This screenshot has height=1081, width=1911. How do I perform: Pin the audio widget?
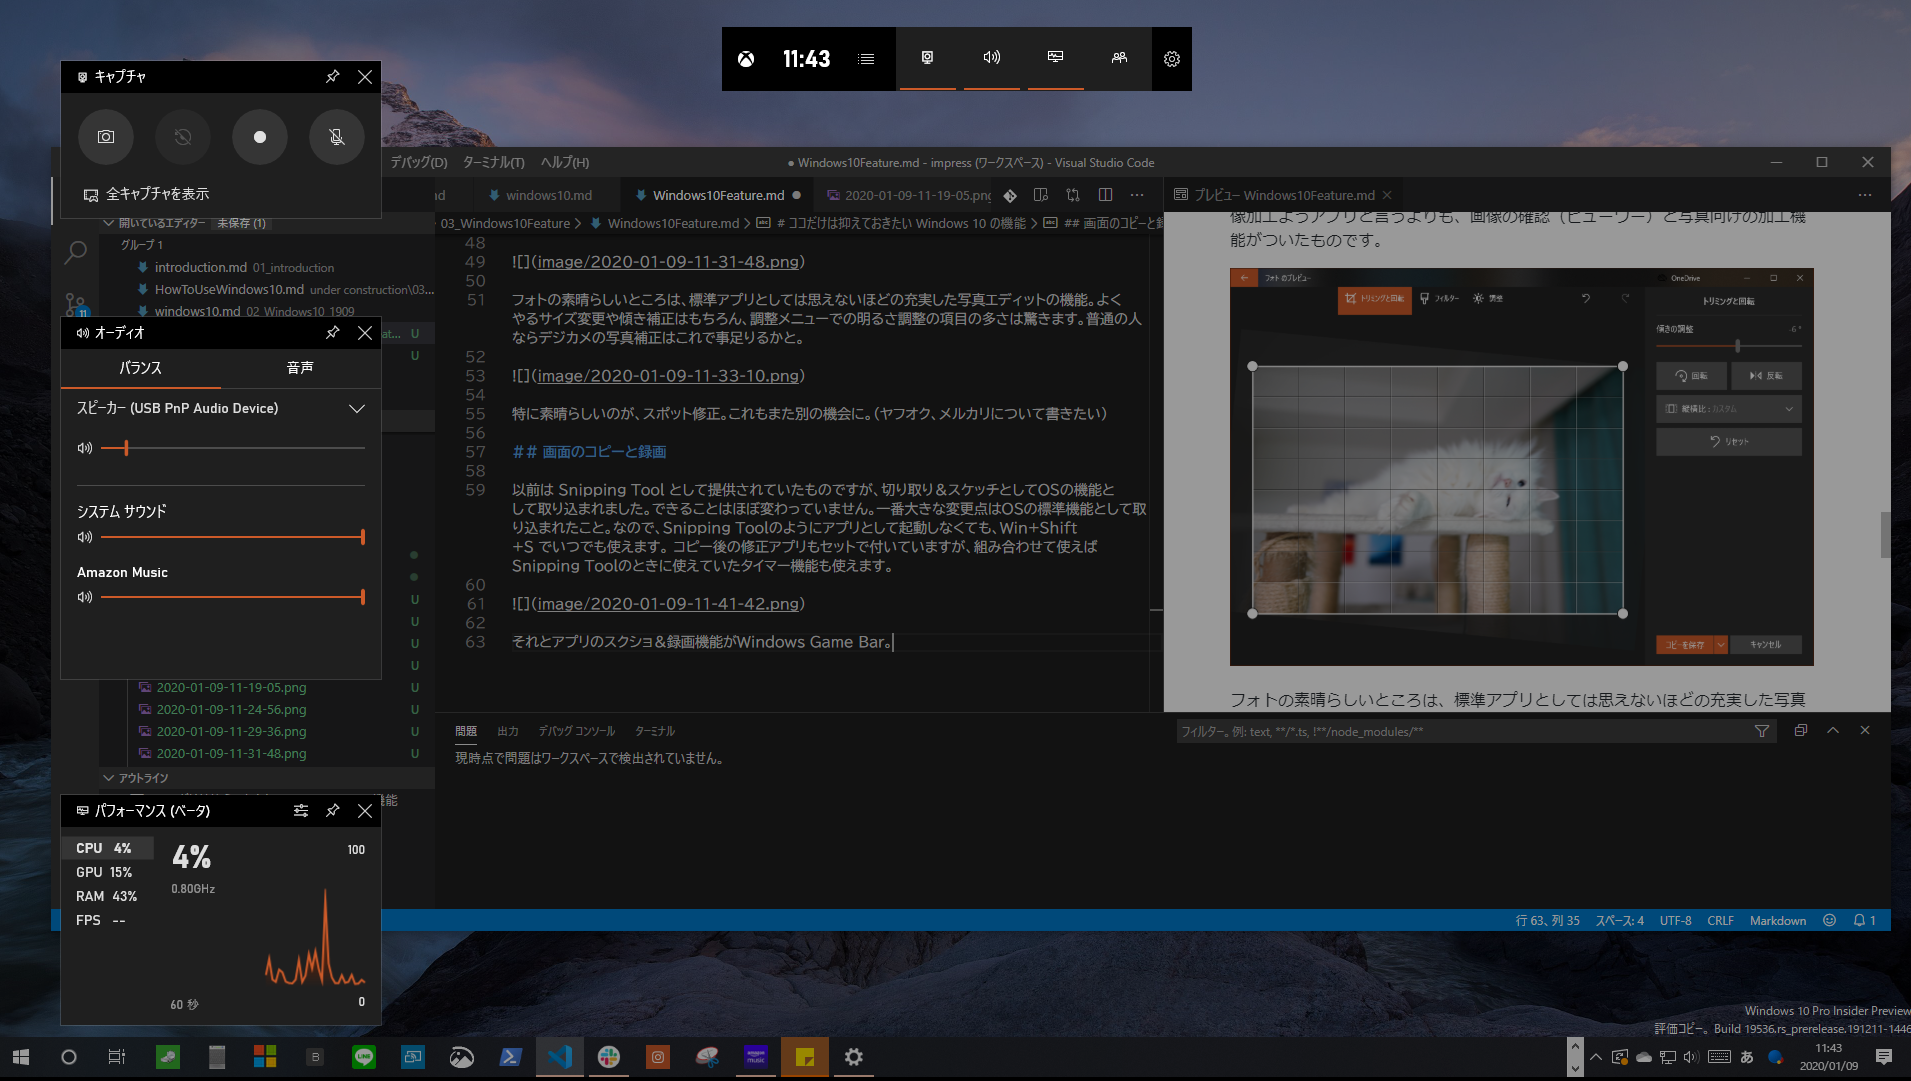(333, 332)
